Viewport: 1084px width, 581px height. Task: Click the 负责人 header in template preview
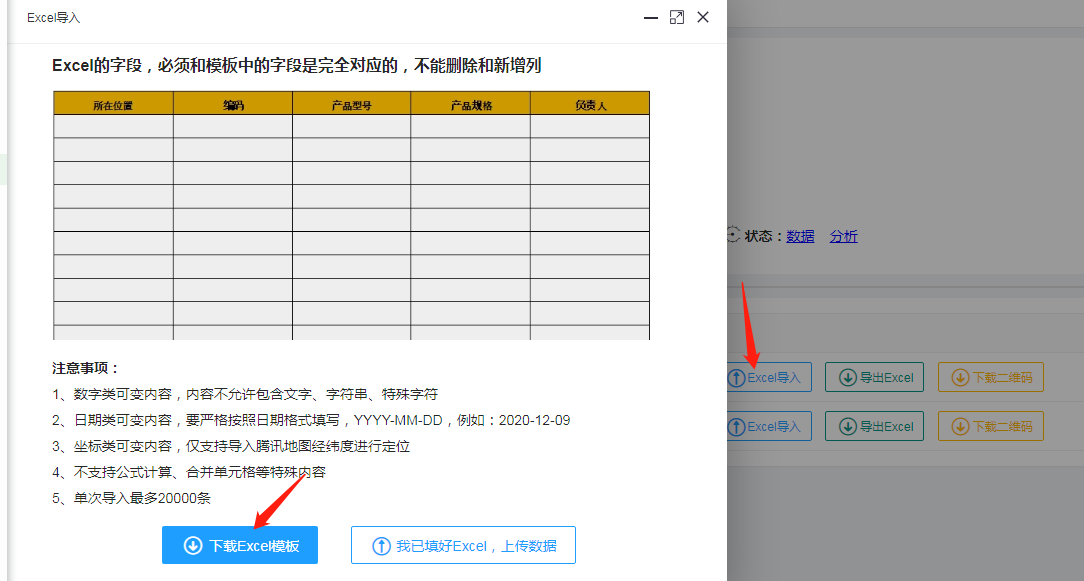tap(590, 104)
